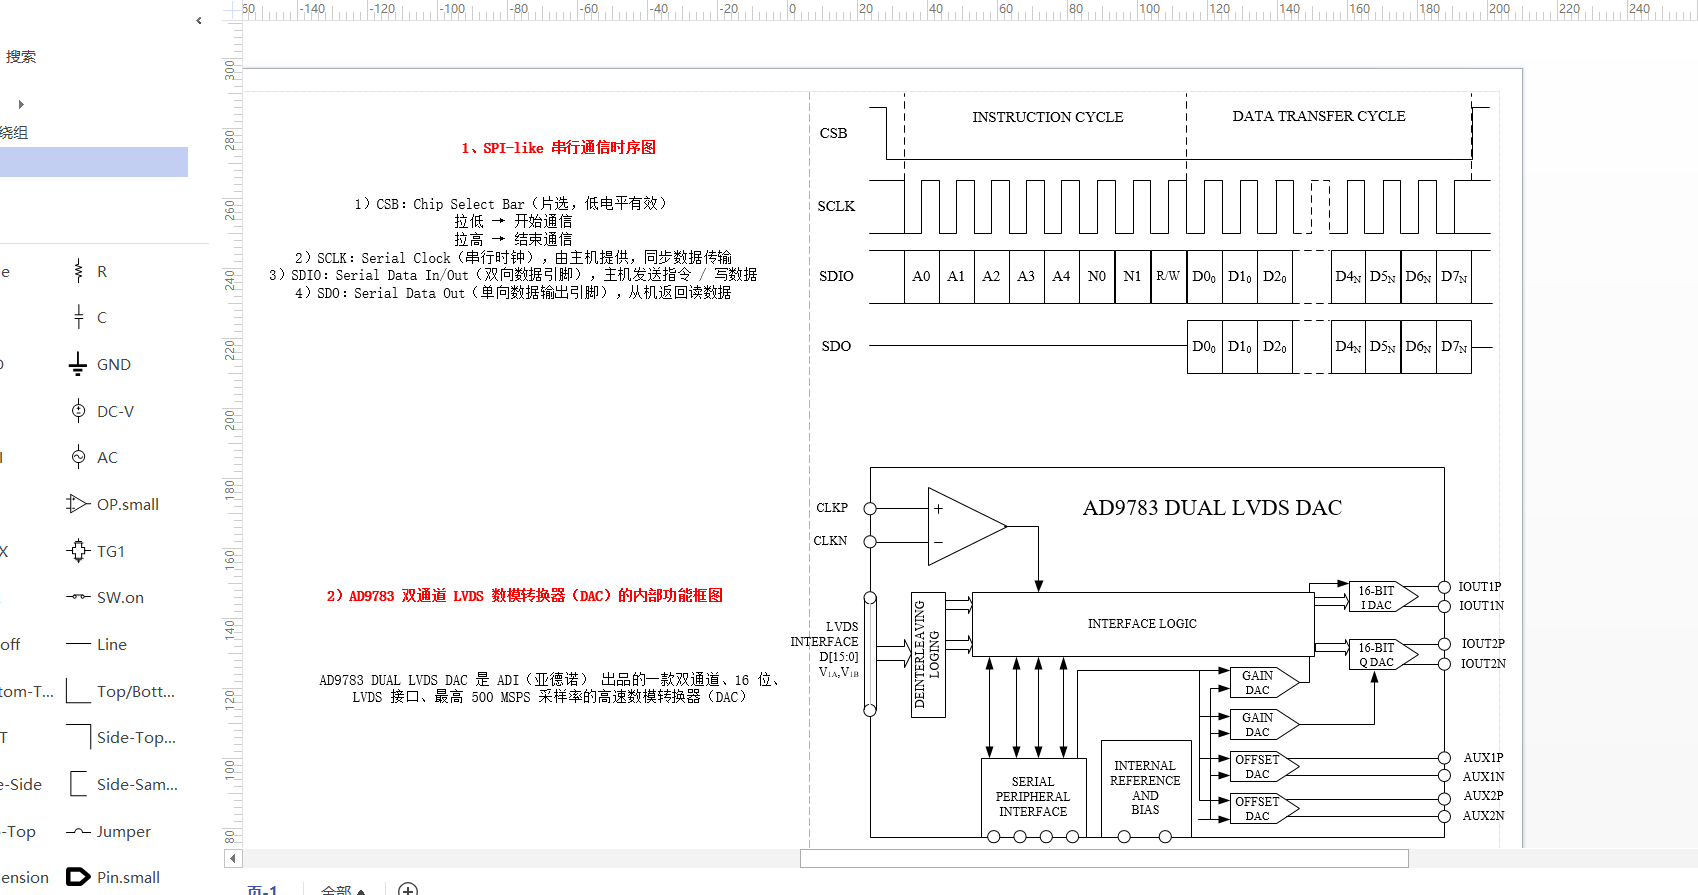The image size is (1698, 895).
Task: Switch to the 页-1 page tab
Action: [x=262, y=889]
